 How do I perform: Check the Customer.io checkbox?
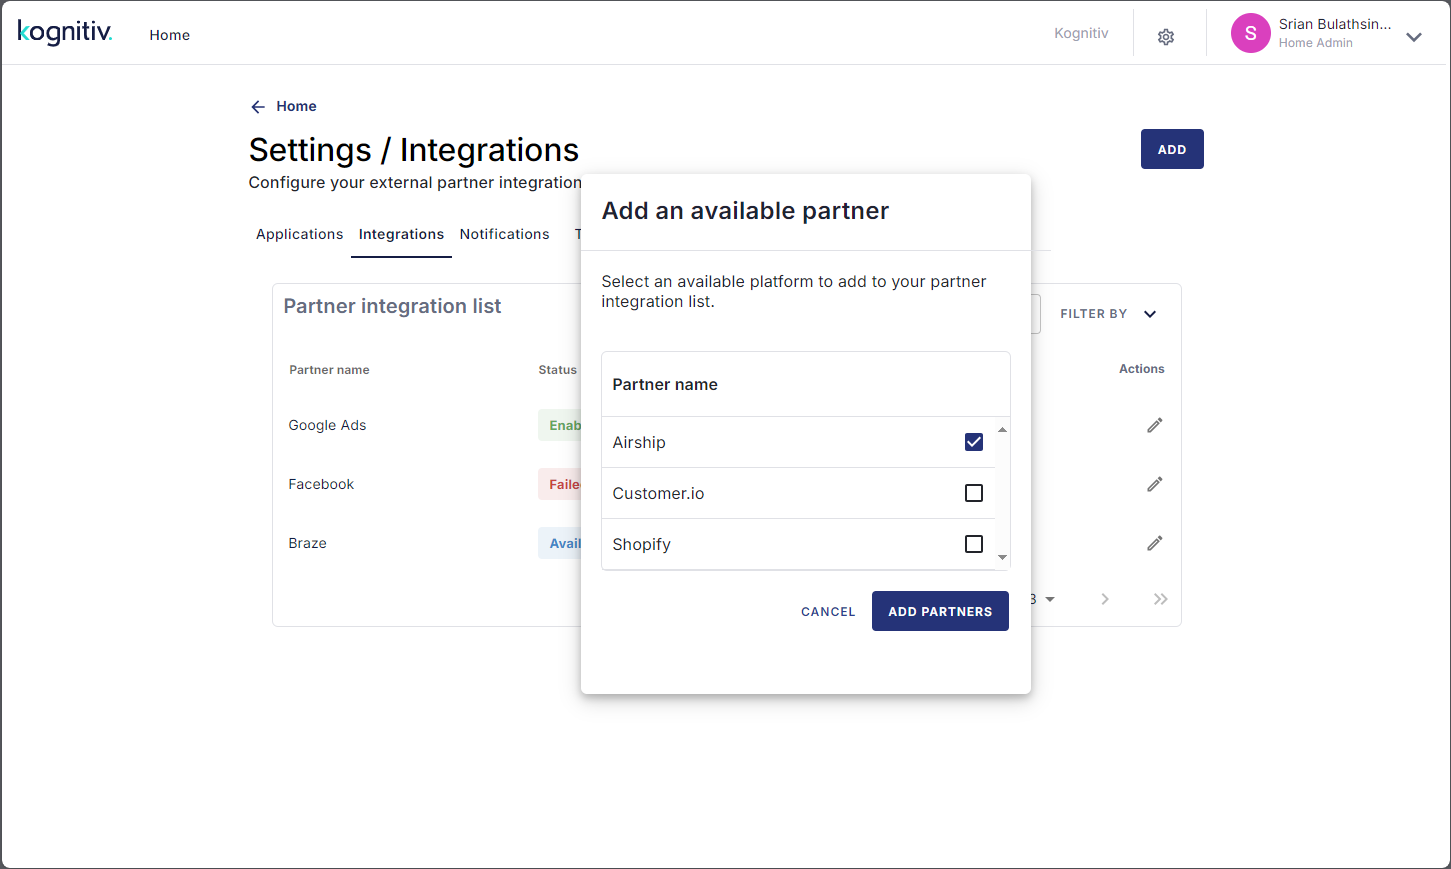point(974,493)
